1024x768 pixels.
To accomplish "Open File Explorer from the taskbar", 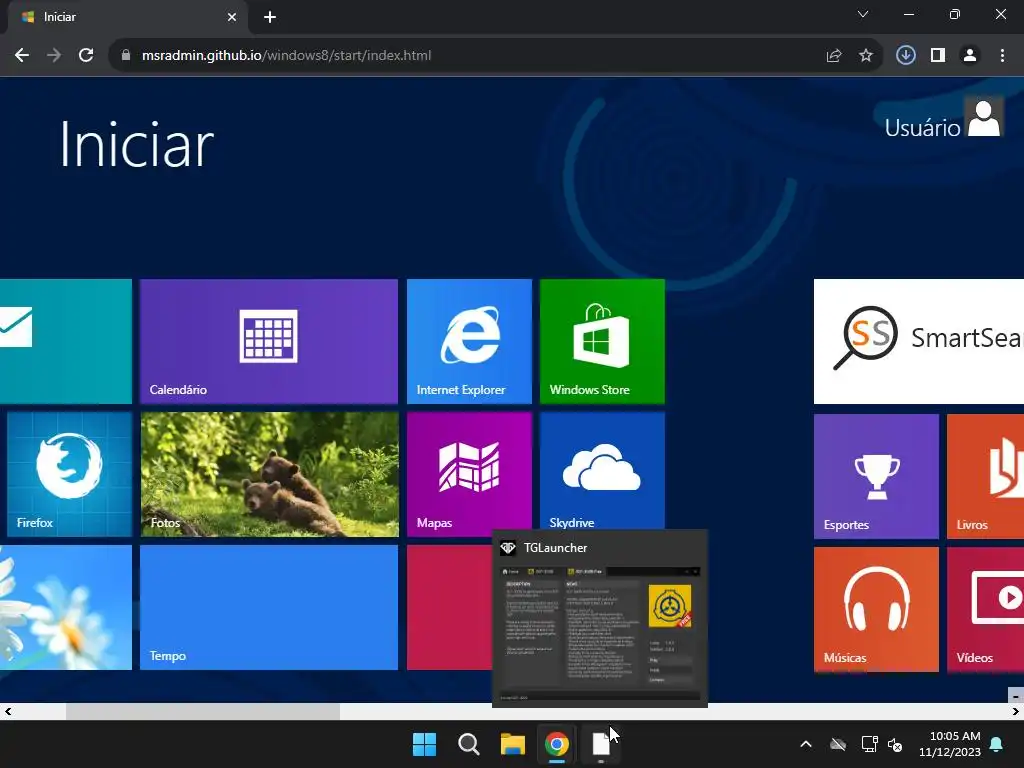I will click(513, 744).
